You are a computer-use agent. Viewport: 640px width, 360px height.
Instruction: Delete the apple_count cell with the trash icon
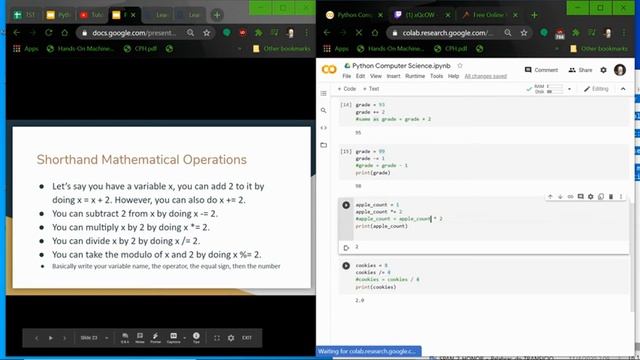pos(611,197)
